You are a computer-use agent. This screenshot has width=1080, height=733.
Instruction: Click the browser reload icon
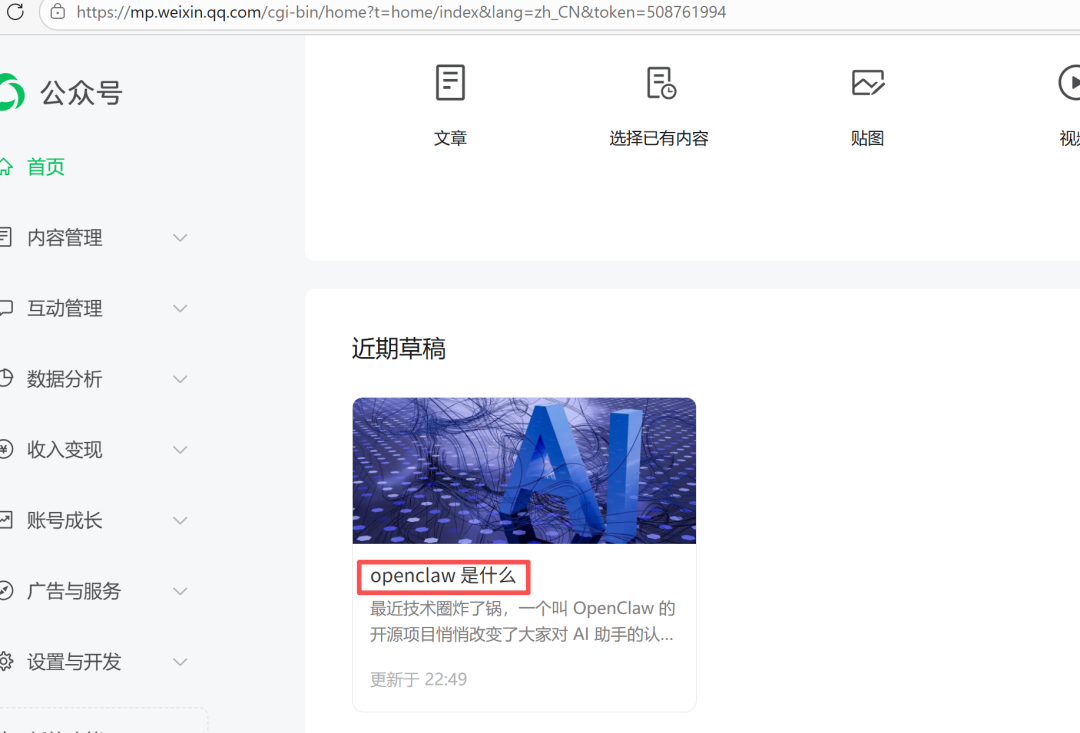pos(15,12)
